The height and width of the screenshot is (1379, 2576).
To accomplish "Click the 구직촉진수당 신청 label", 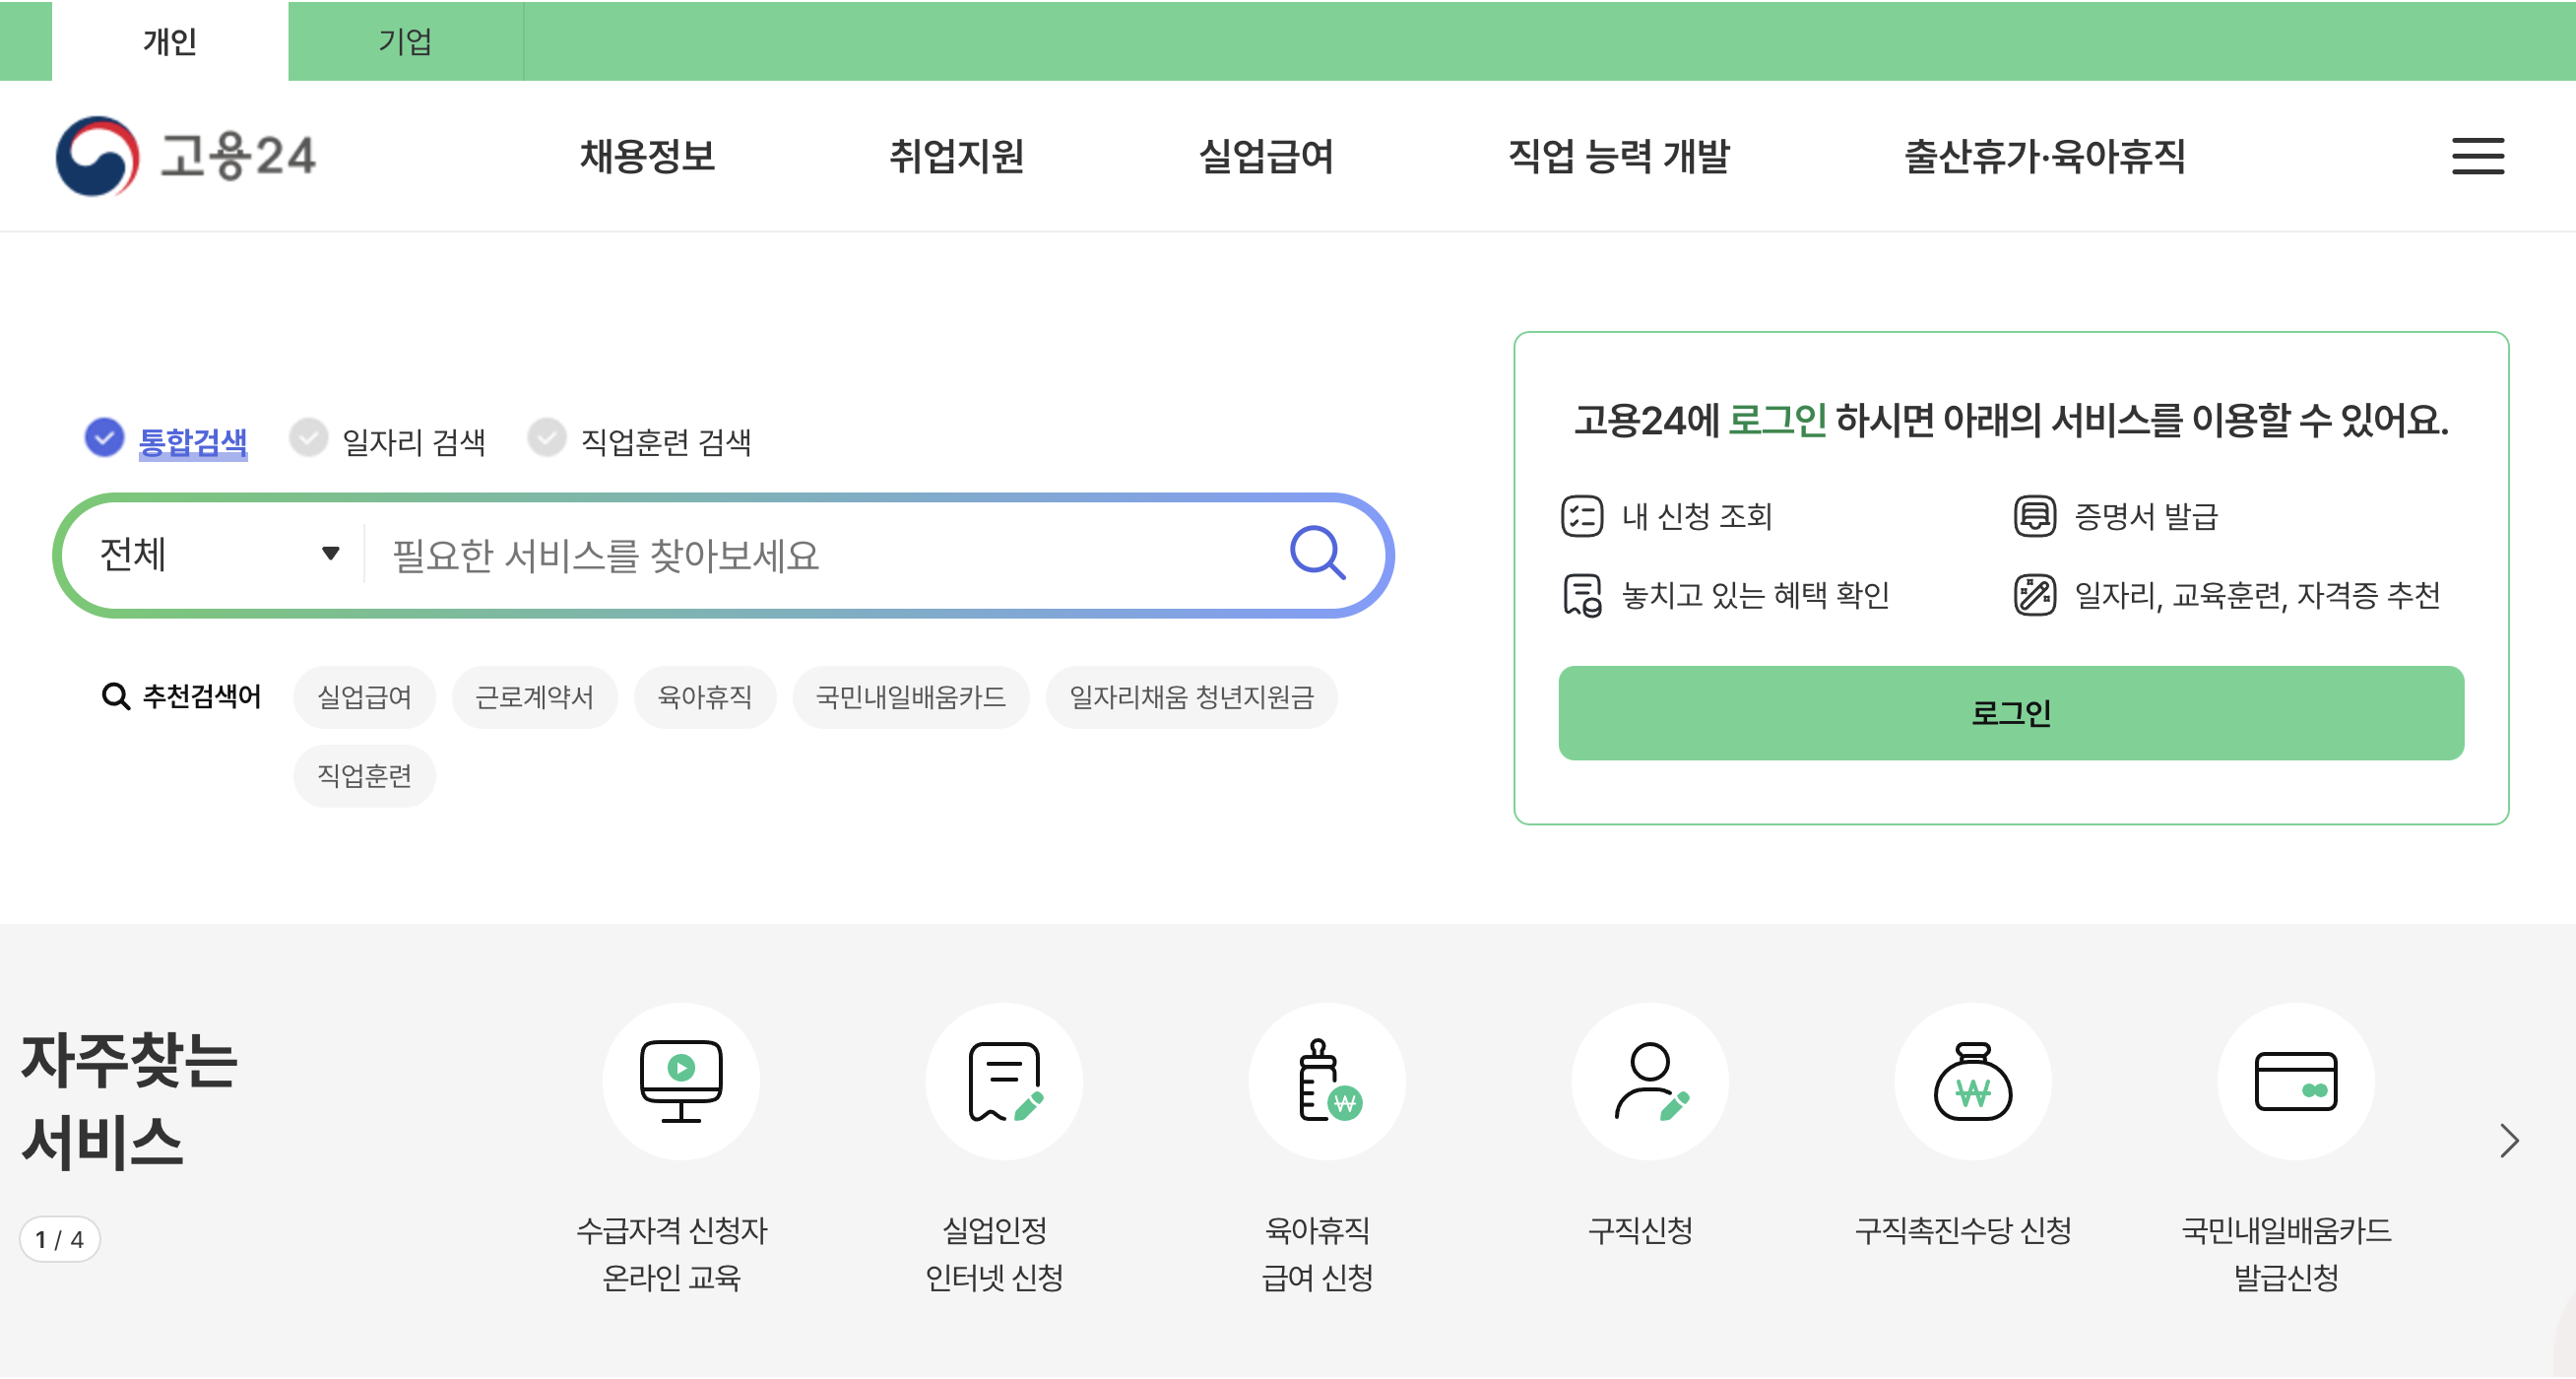I will point(1963,1229).
